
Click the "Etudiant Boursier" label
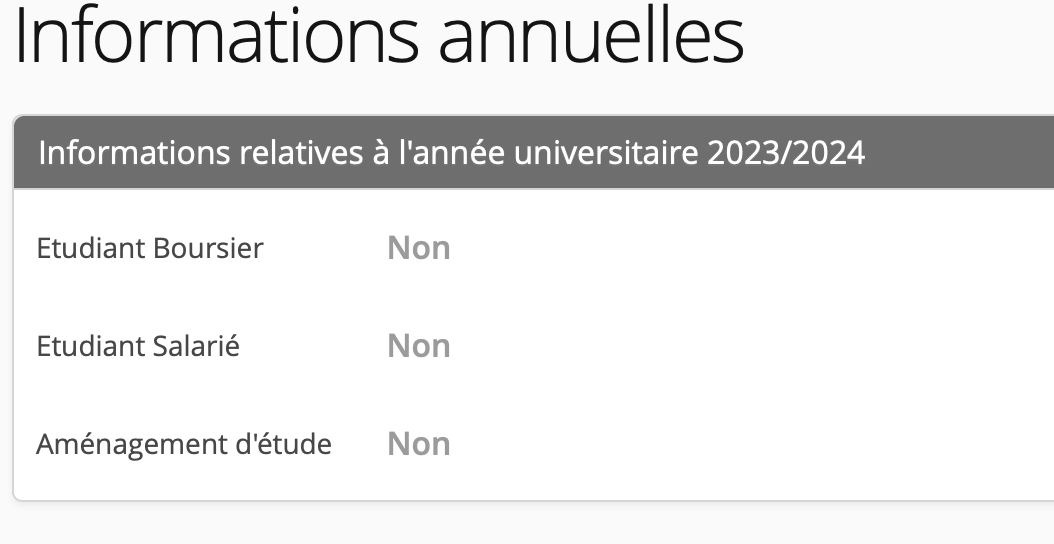(x=150, y=248)
